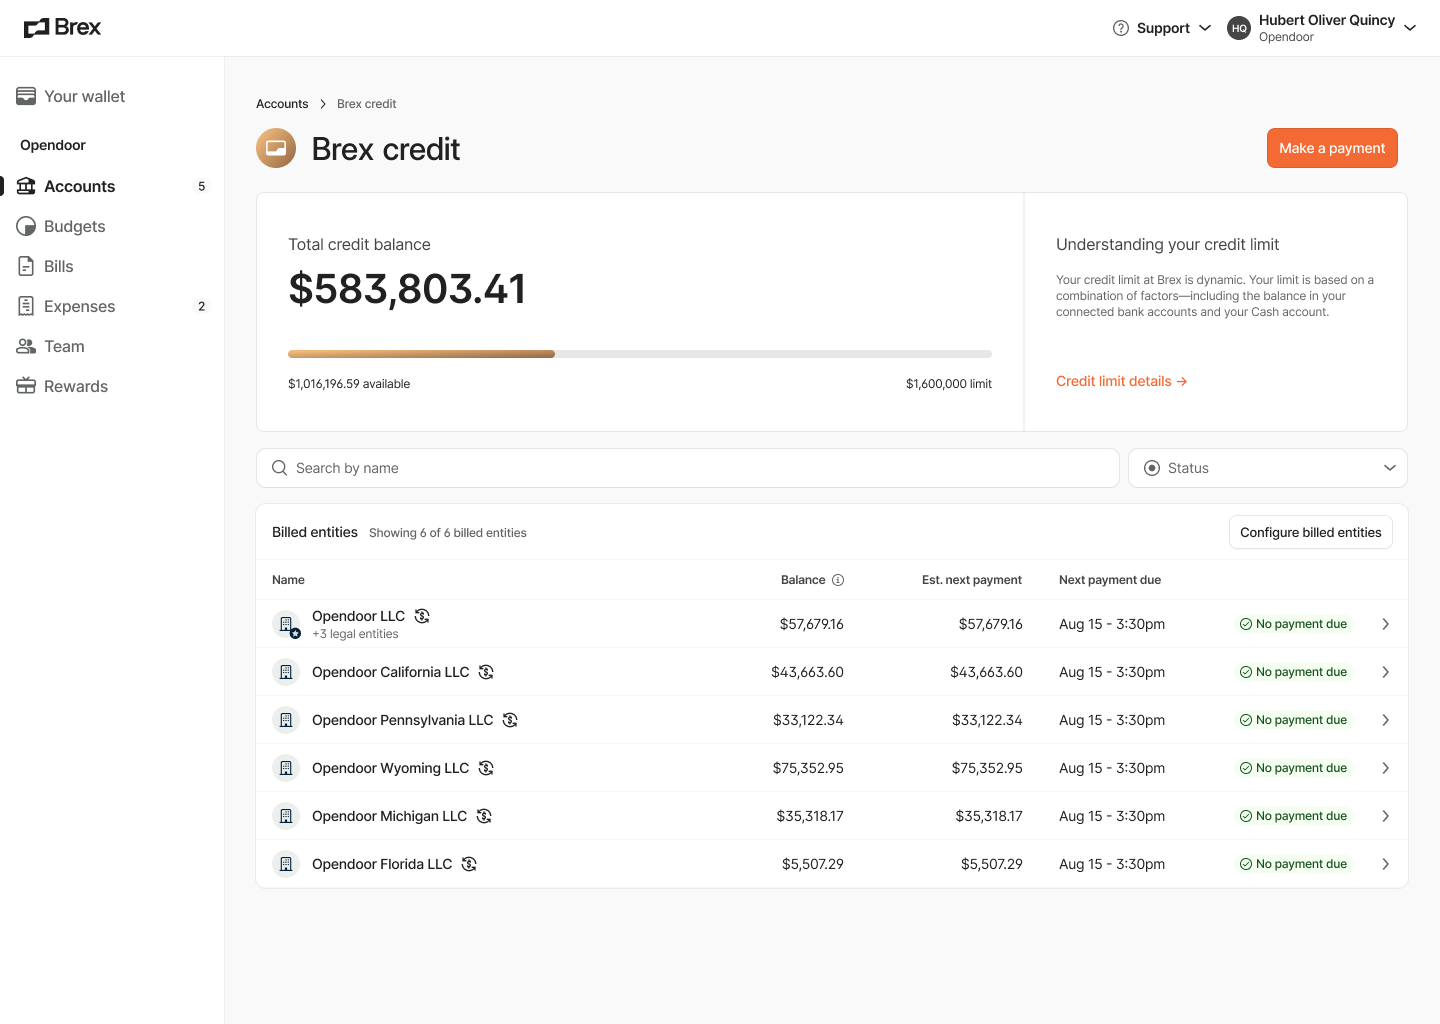Go to Accounts breadcrumb link
This screenshot has width=1440, height=1024.
(282, 104)
